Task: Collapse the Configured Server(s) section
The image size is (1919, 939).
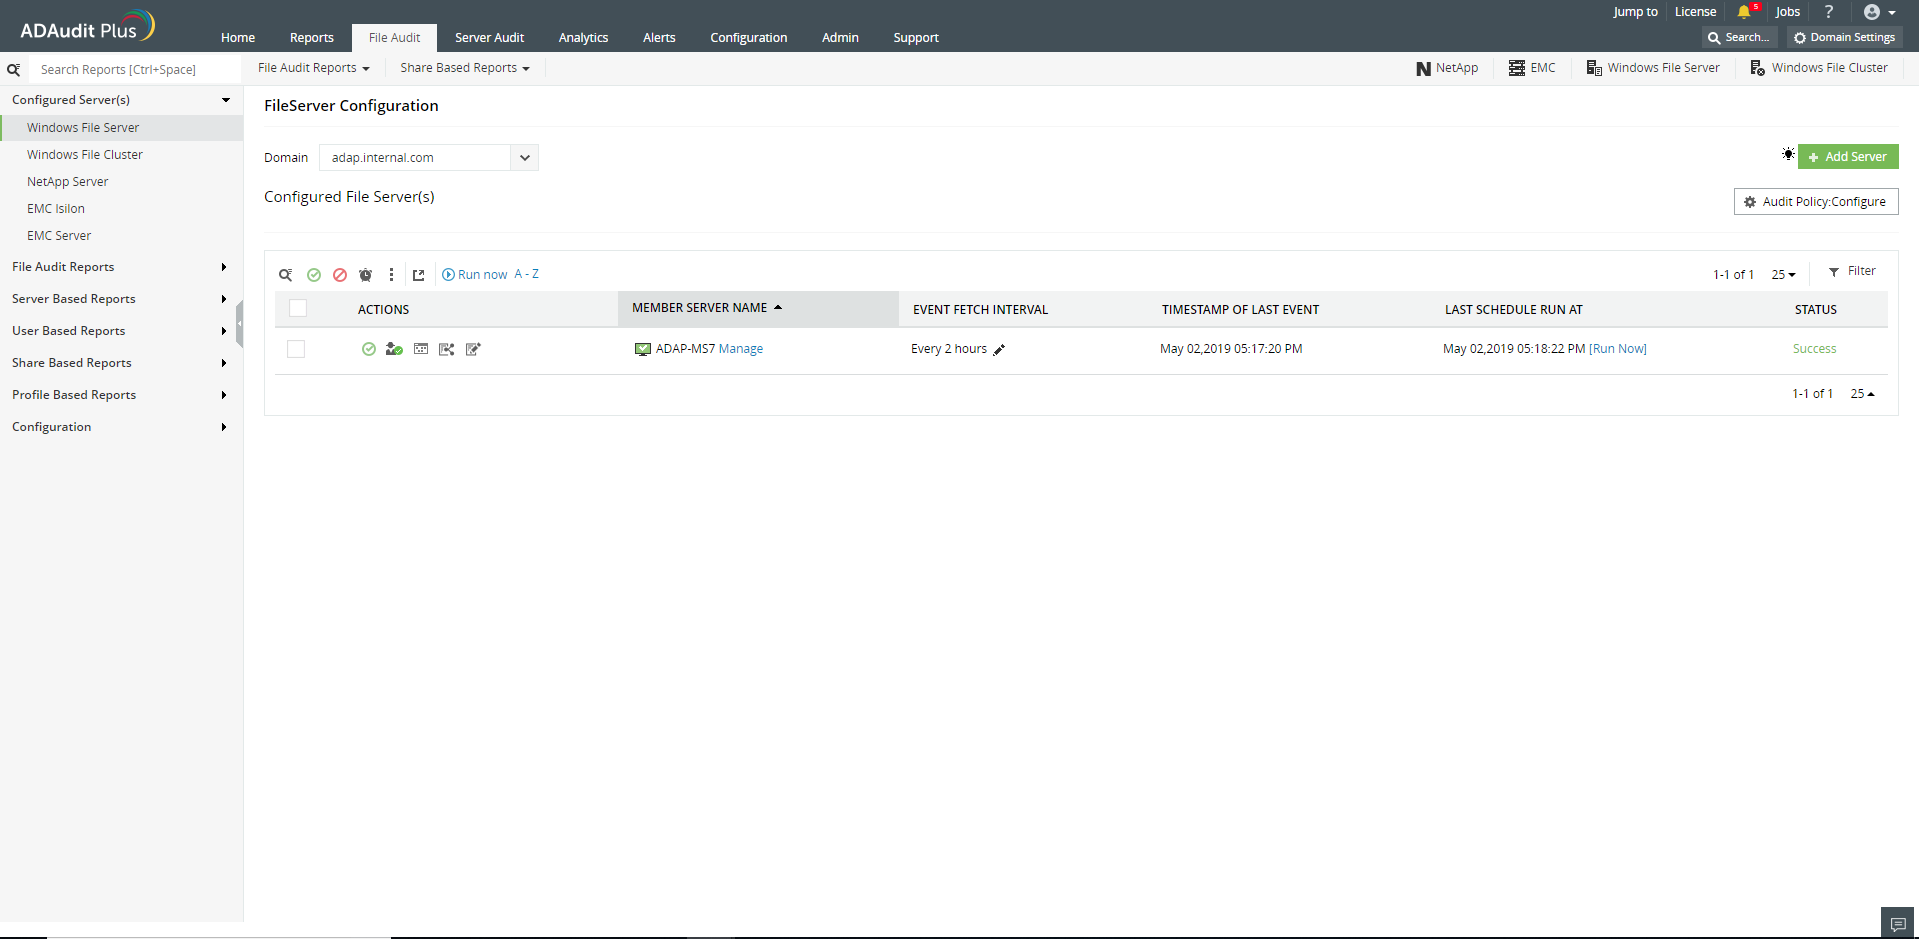Action: [227, 99]
